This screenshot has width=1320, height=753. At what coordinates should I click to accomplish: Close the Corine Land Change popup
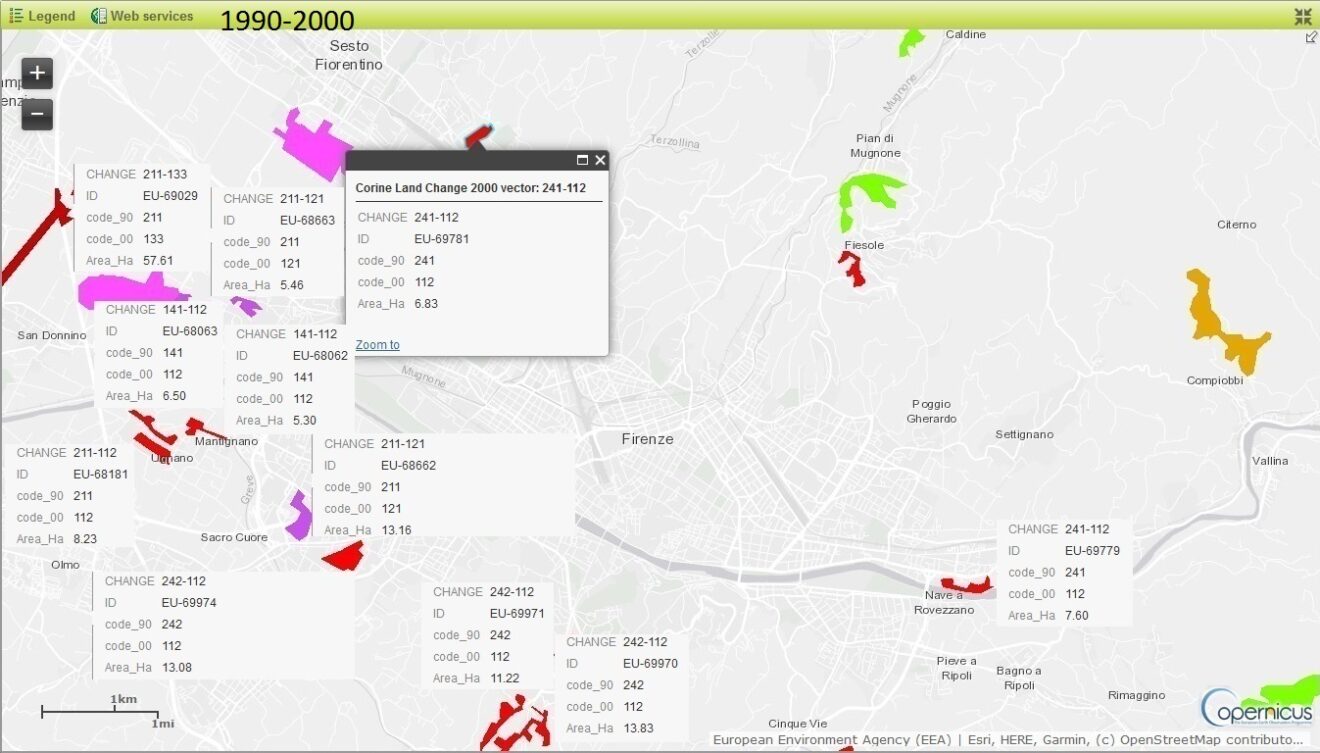[600, 160]
